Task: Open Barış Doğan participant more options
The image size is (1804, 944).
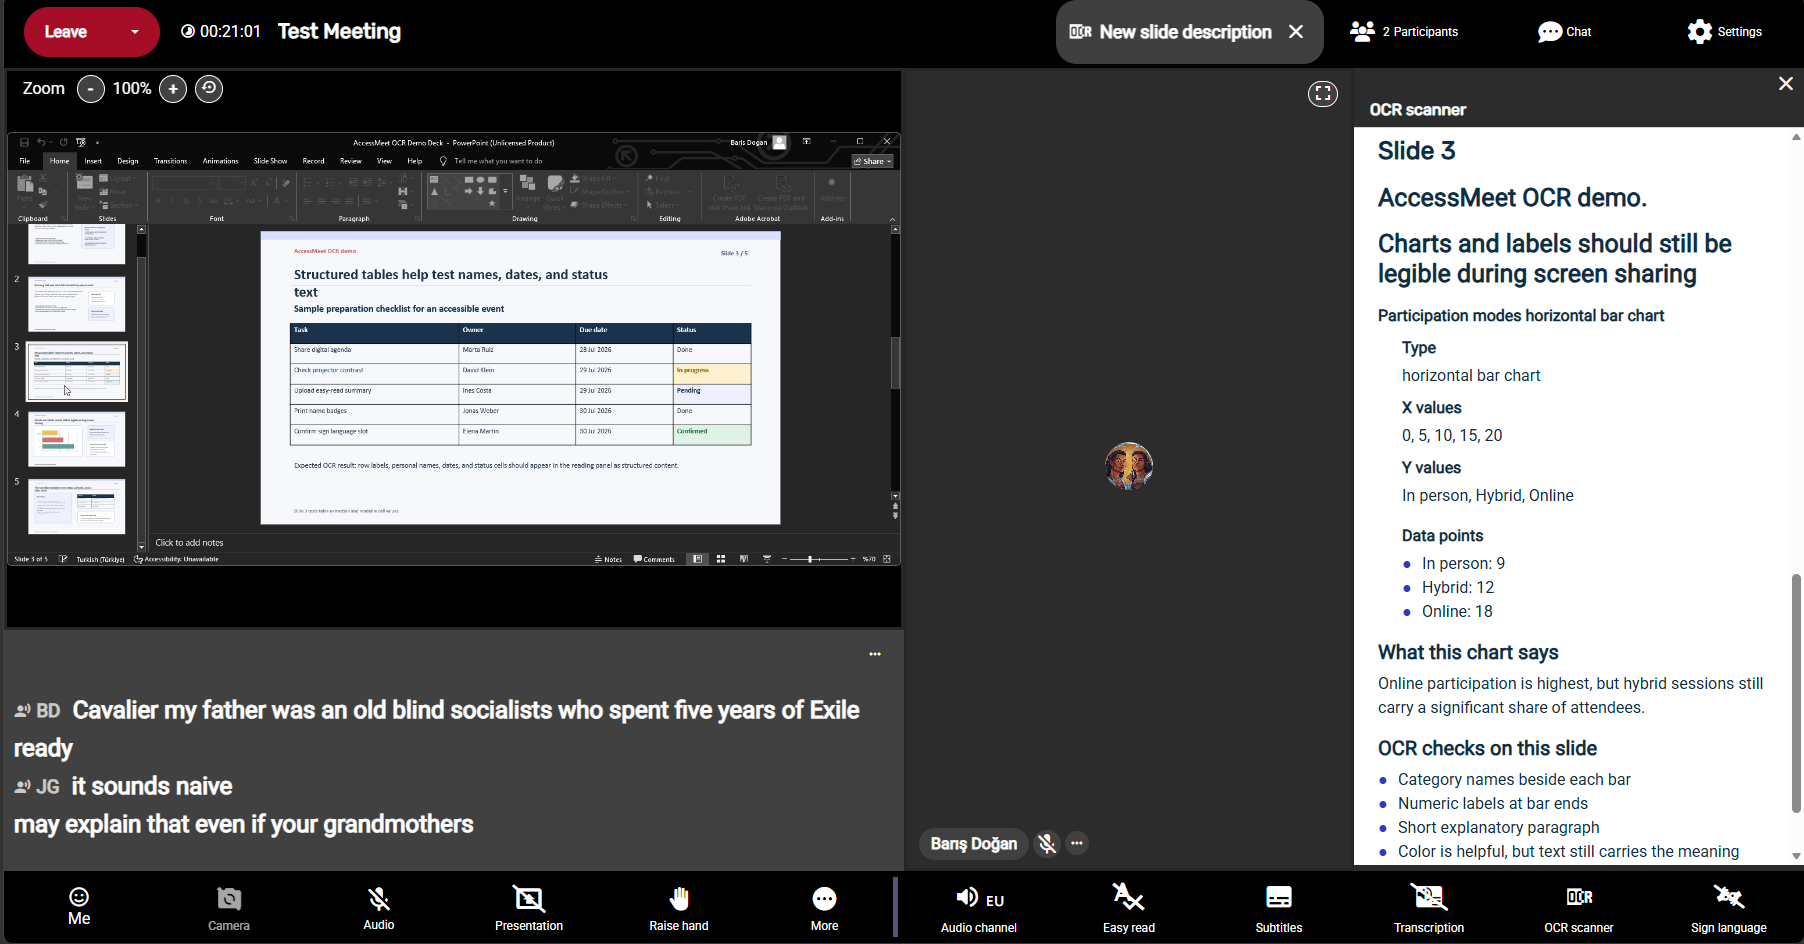Action: pos(1077,843)
